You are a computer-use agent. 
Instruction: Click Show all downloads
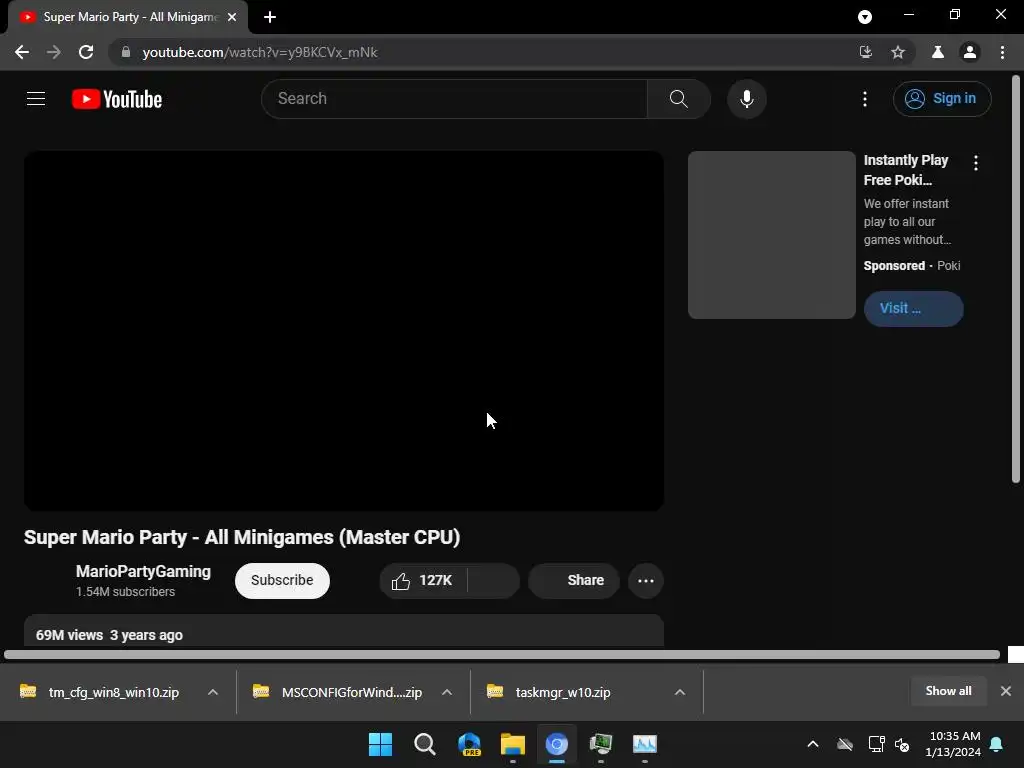[x=948, y=691]
